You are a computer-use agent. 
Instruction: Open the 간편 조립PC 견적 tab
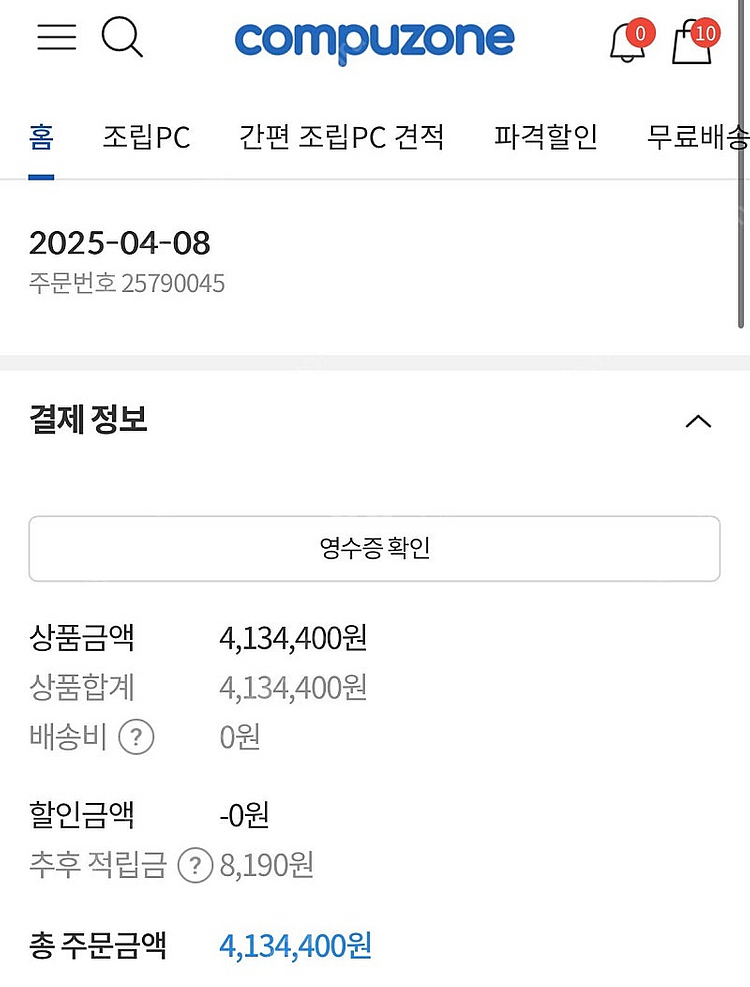click(x=341, y=137)
